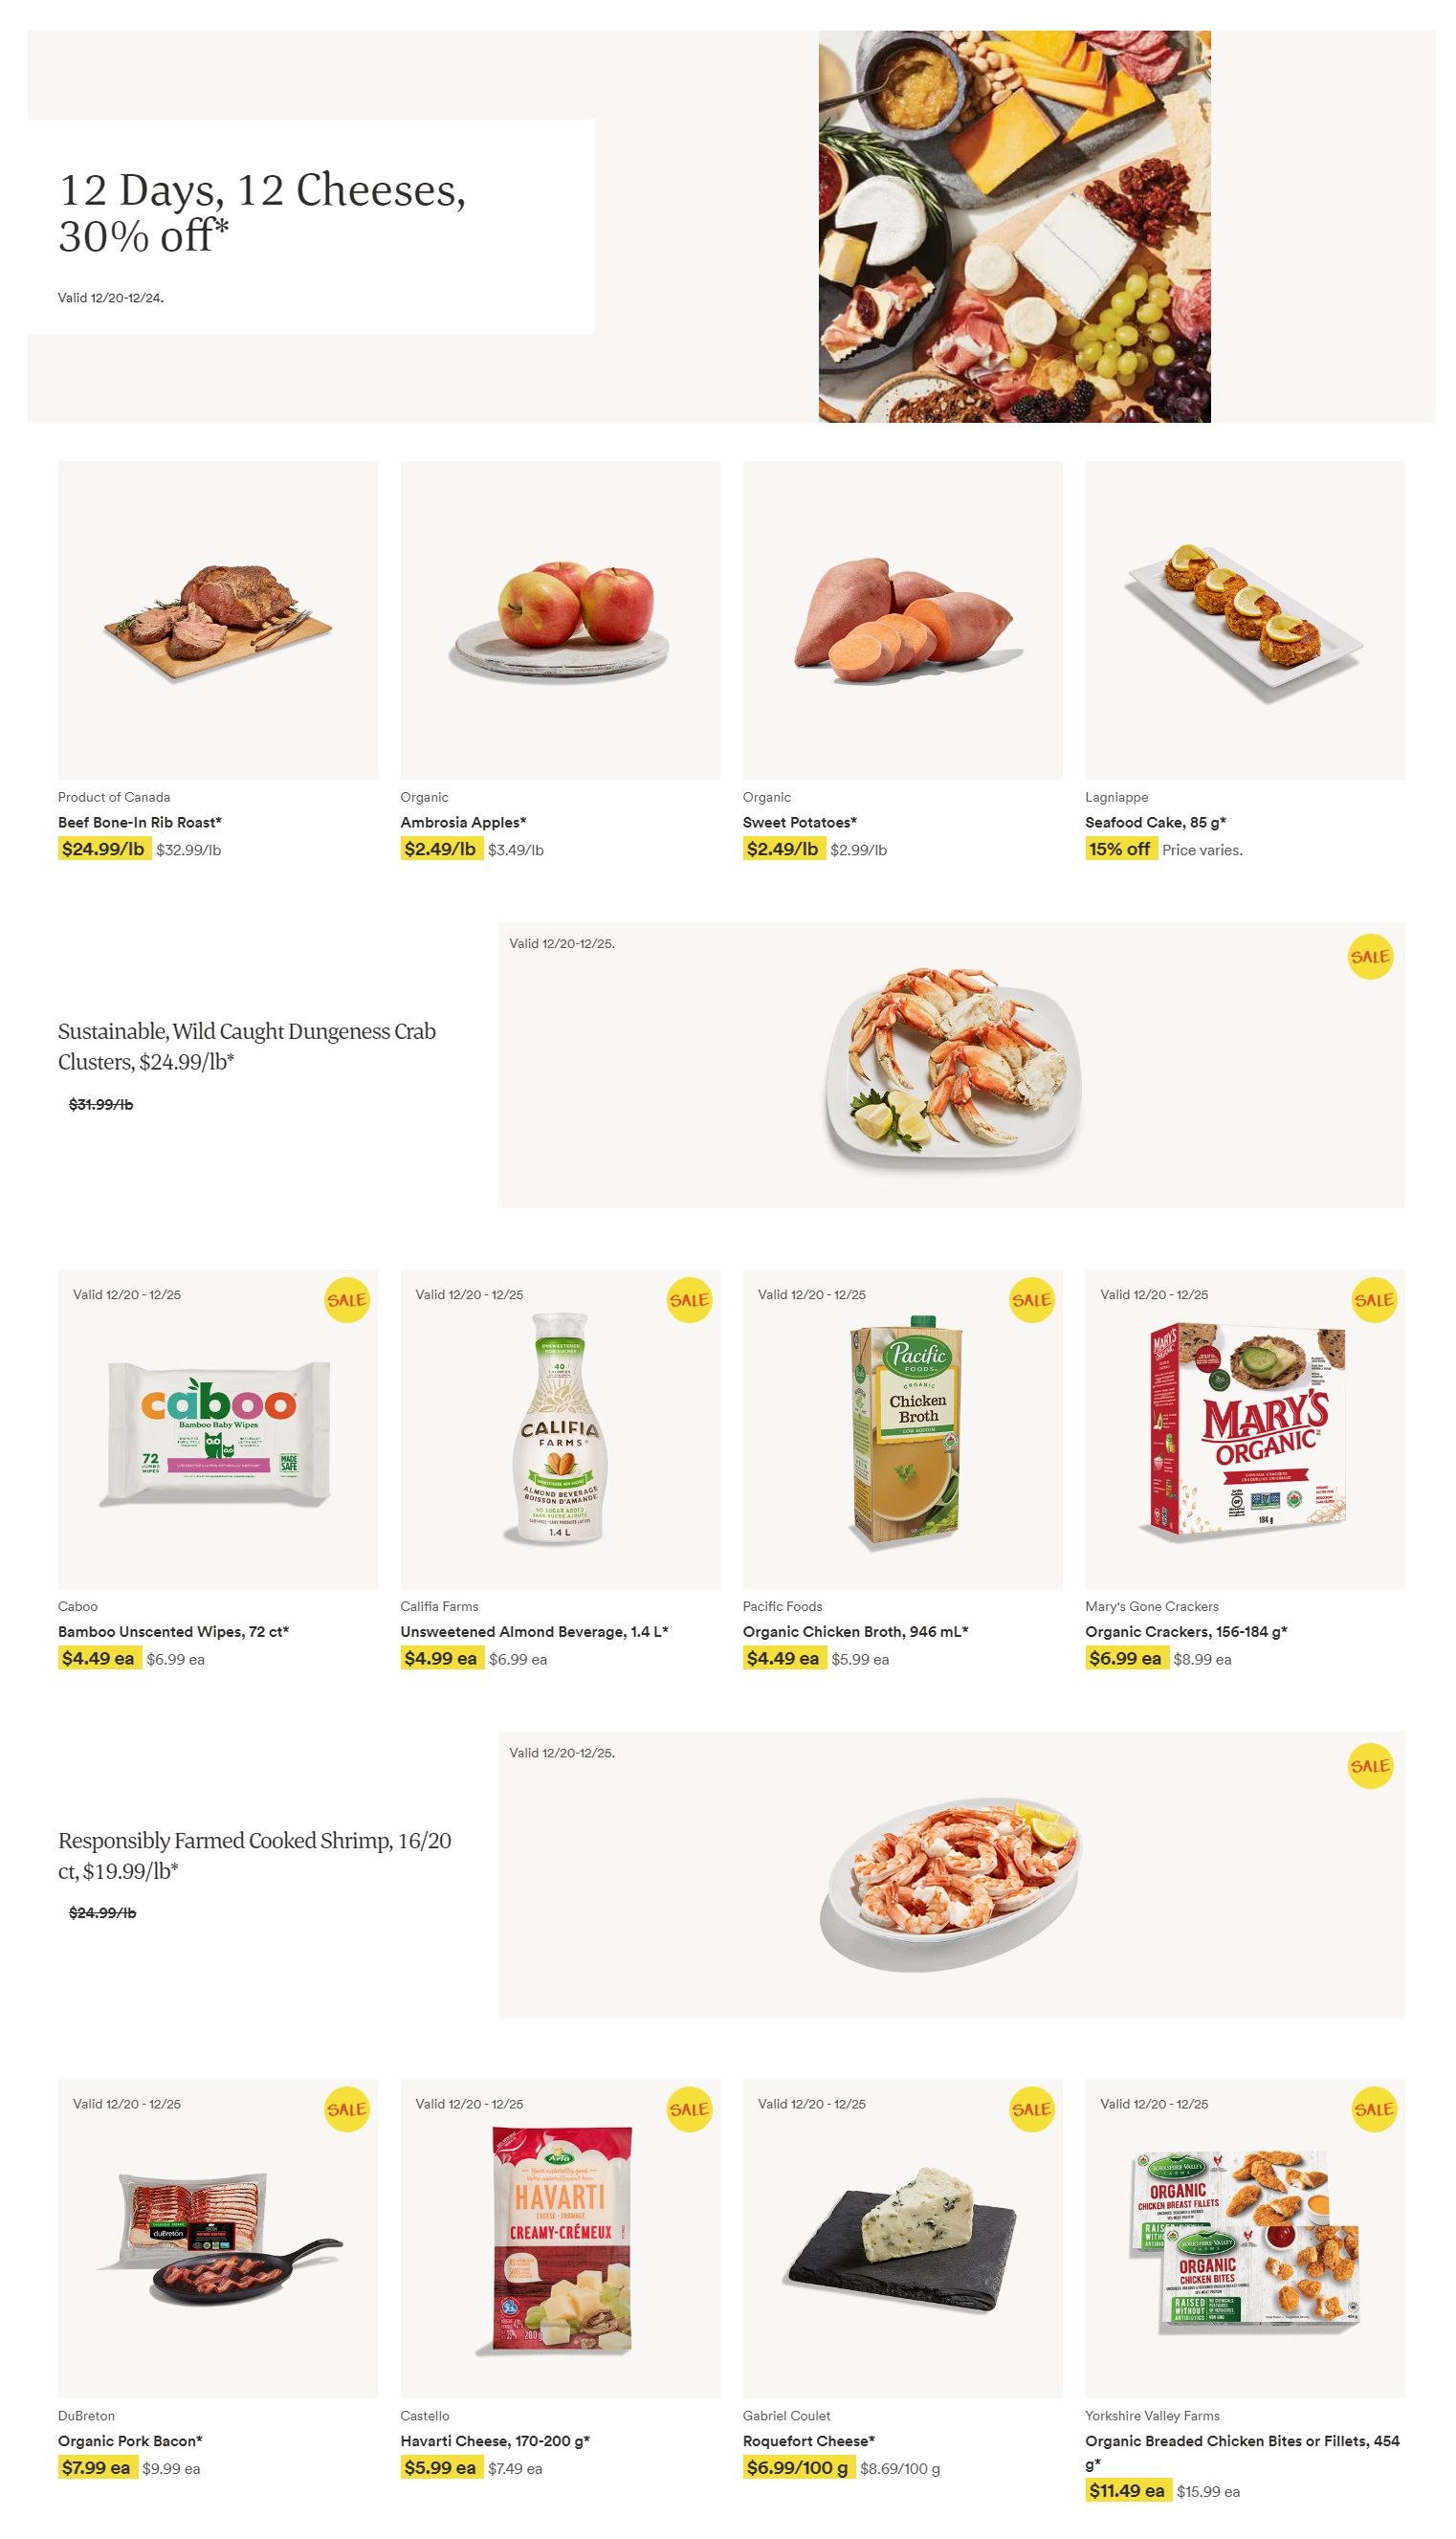The height and width of the screenshot is (2539, 1456).
Task: Click the Seafood Cake, 85 g title
Action: pyautogui.click(x=1155, y=822)
